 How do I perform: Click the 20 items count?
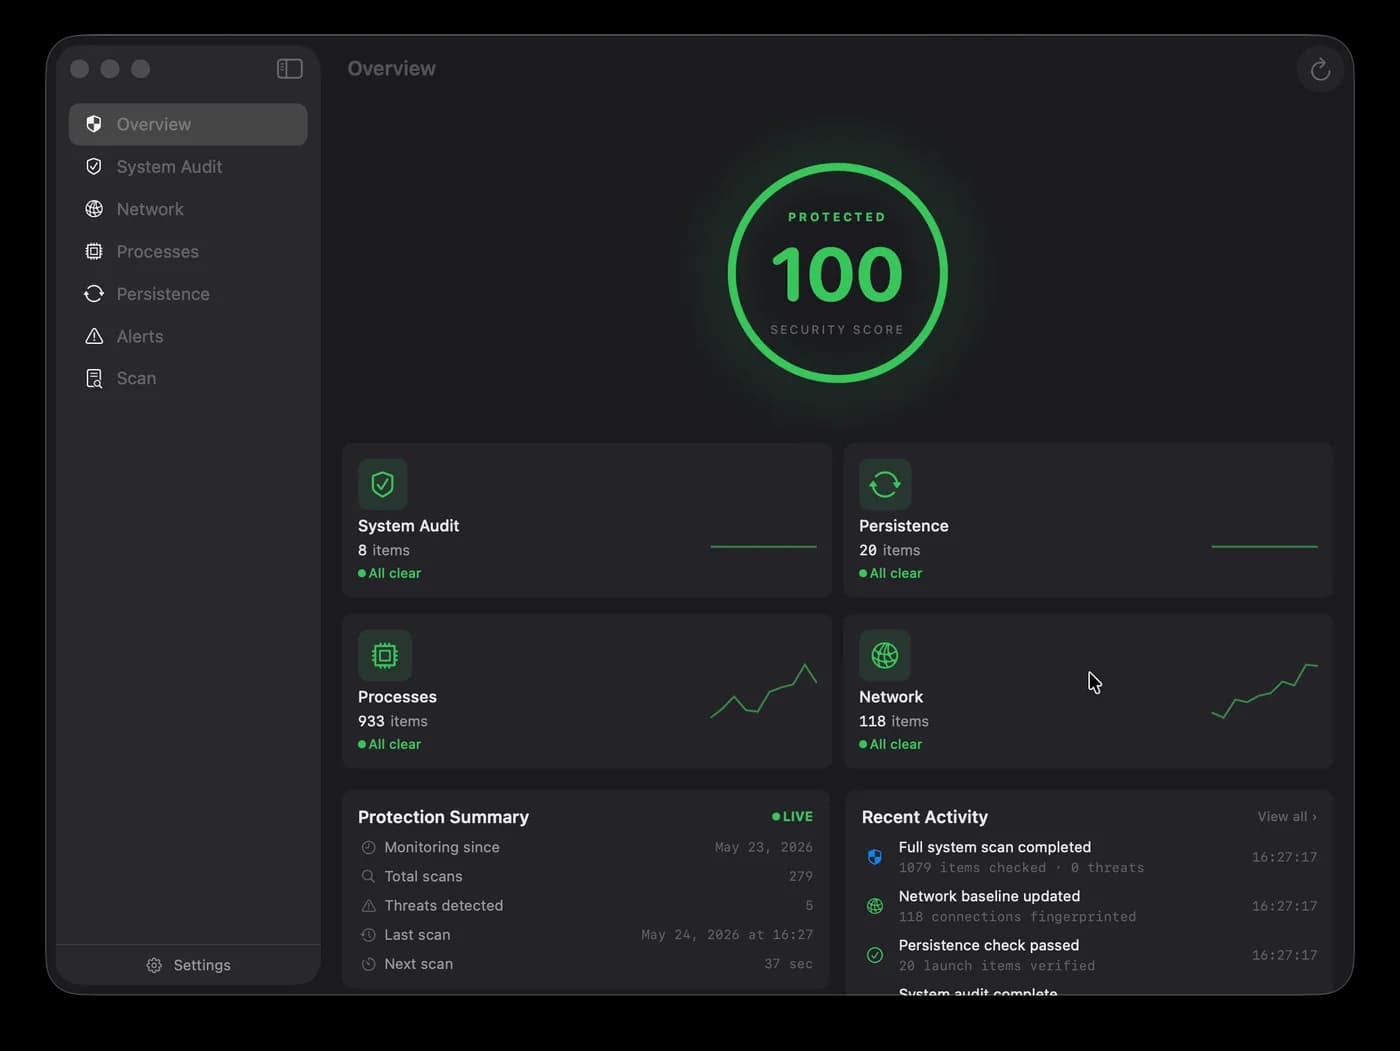coord(890,550)
